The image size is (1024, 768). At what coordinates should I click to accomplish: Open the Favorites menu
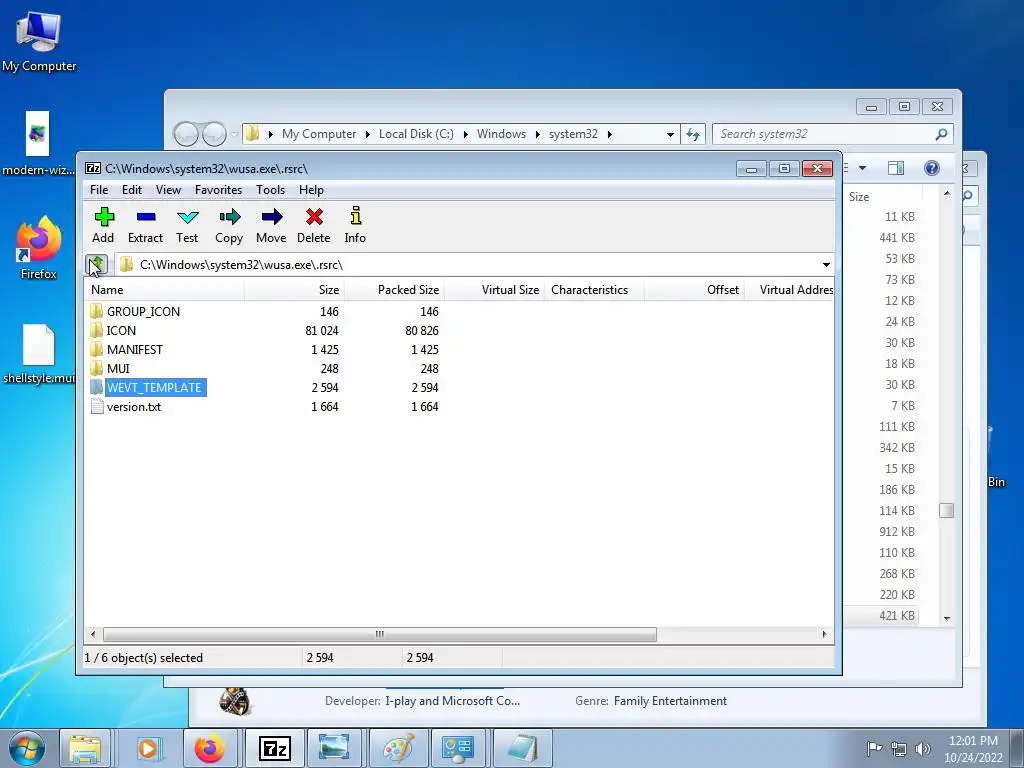219,190
